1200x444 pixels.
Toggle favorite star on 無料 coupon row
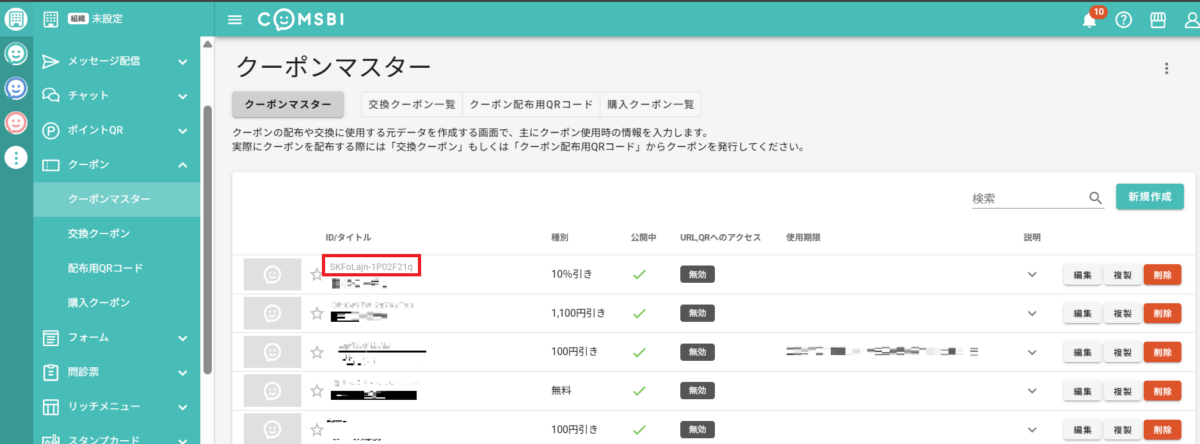pyautogui.click(x=317, y=391)
